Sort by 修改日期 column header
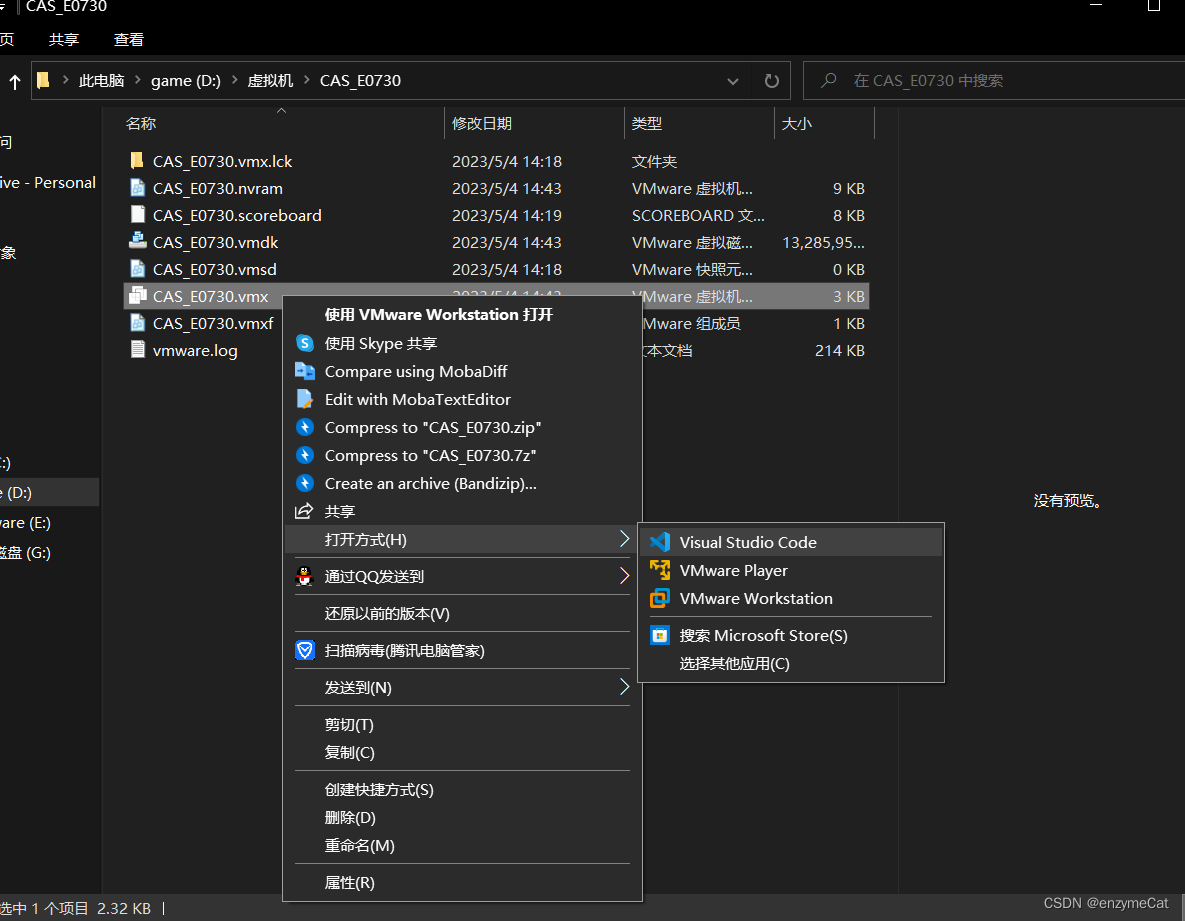1185x921 pixels. (x=481, y=123)
